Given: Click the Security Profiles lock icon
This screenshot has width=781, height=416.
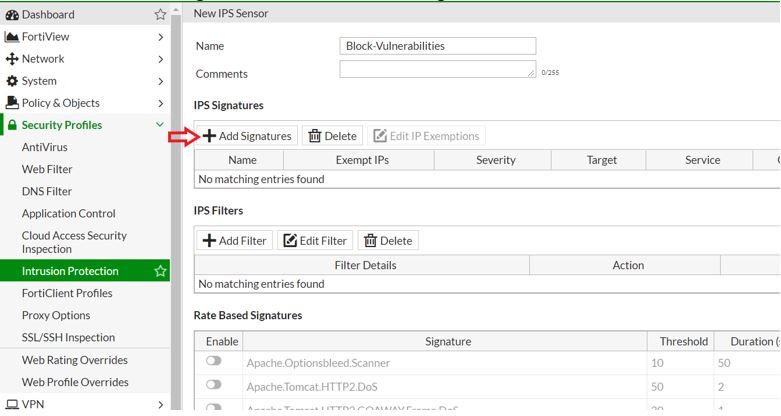Looking at the screenshot, I should [x=12, y=125].
